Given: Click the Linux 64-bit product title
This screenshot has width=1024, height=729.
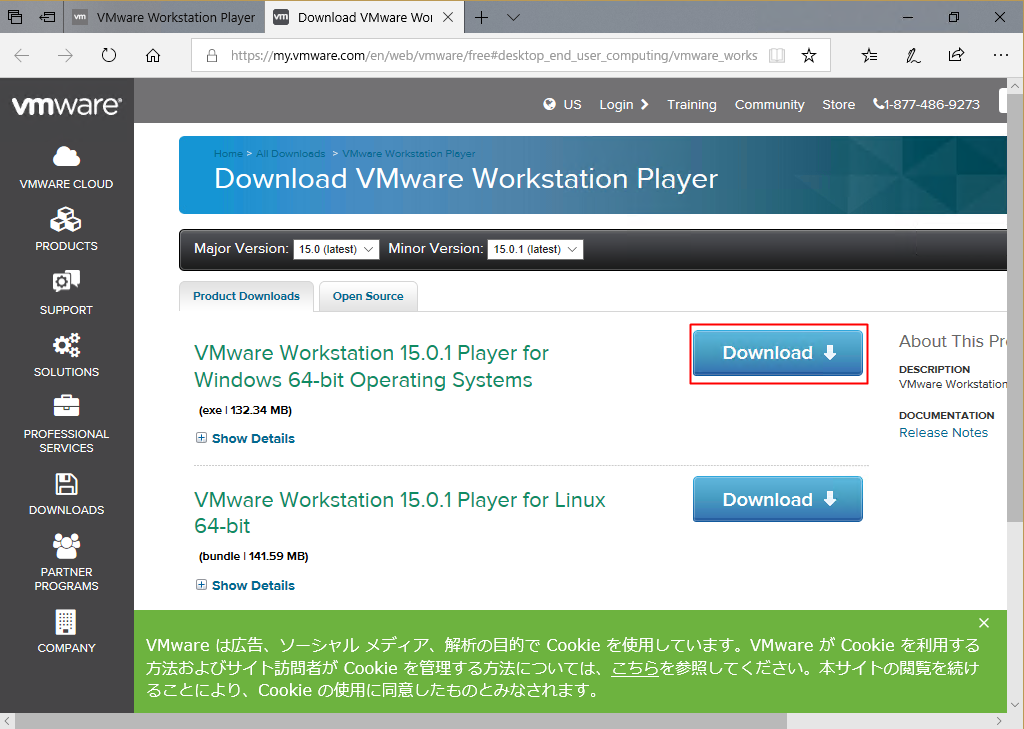Looking at the screenshot, I should coord(400,513).
